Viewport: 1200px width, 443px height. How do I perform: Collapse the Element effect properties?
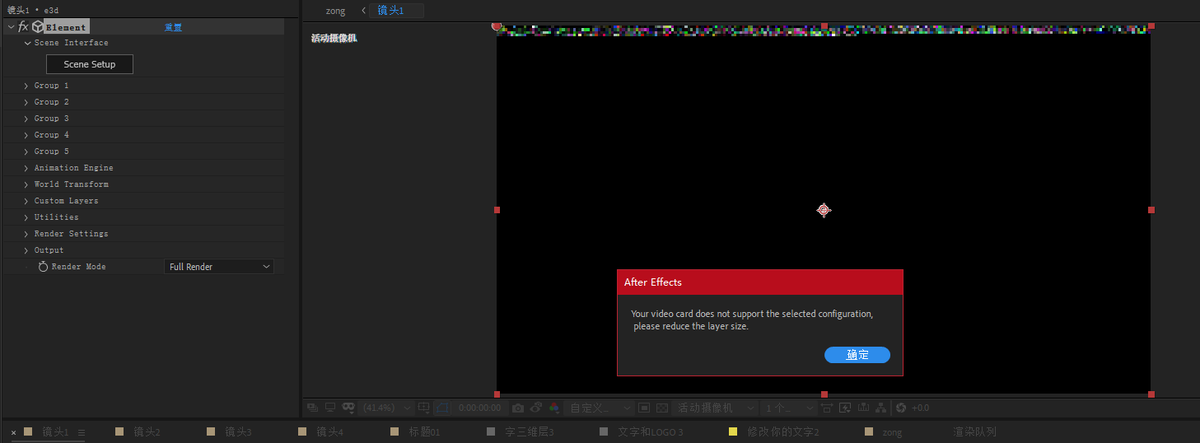tap(11, 27)
